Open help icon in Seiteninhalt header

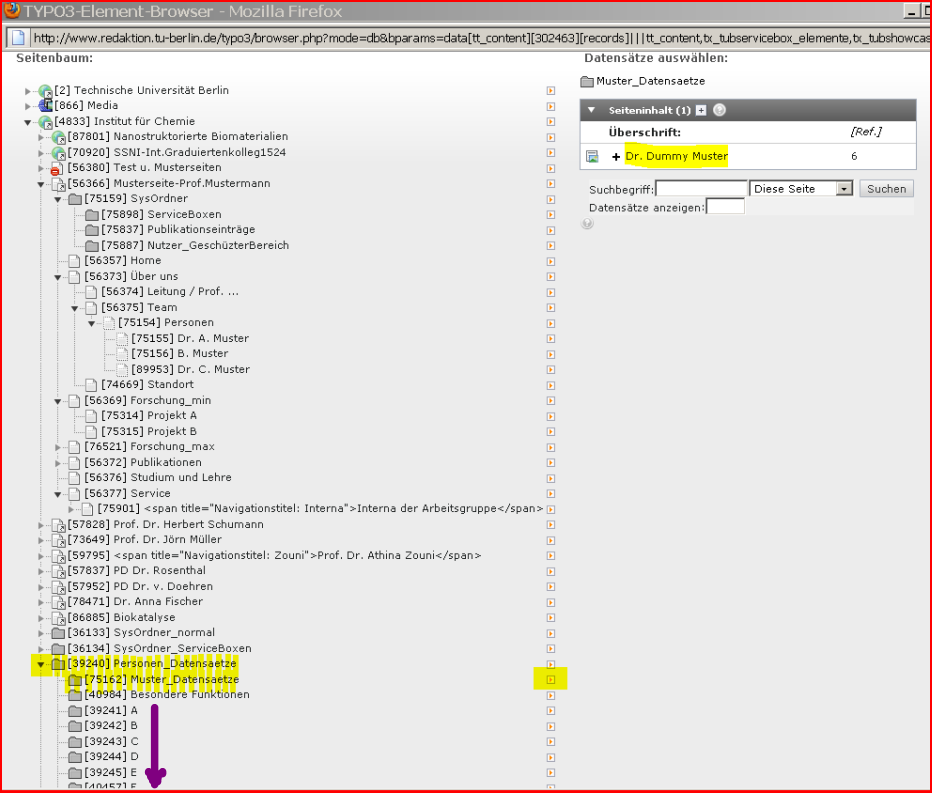click(x=719, y=111)
